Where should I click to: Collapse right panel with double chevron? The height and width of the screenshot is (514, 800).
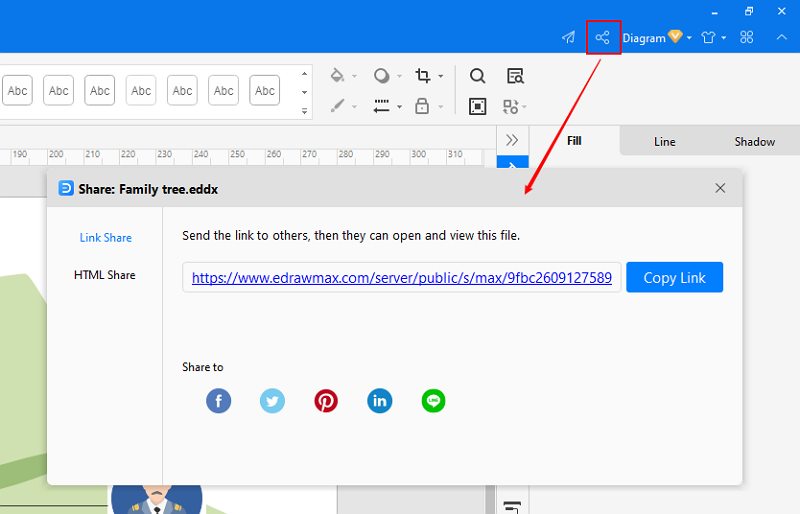click(512, 140)
